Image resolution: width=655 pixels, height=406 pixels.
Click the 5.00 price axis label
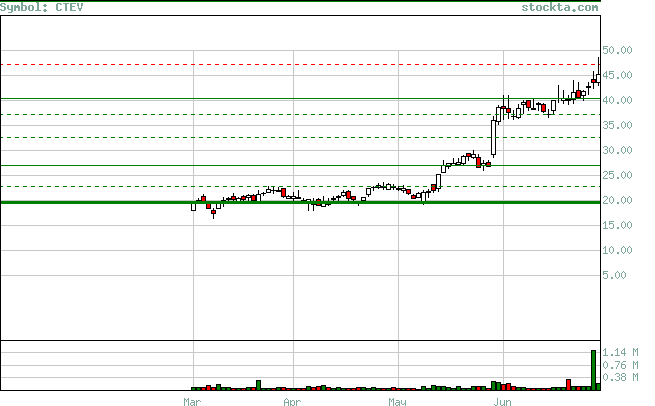click(x=614, y=275)
